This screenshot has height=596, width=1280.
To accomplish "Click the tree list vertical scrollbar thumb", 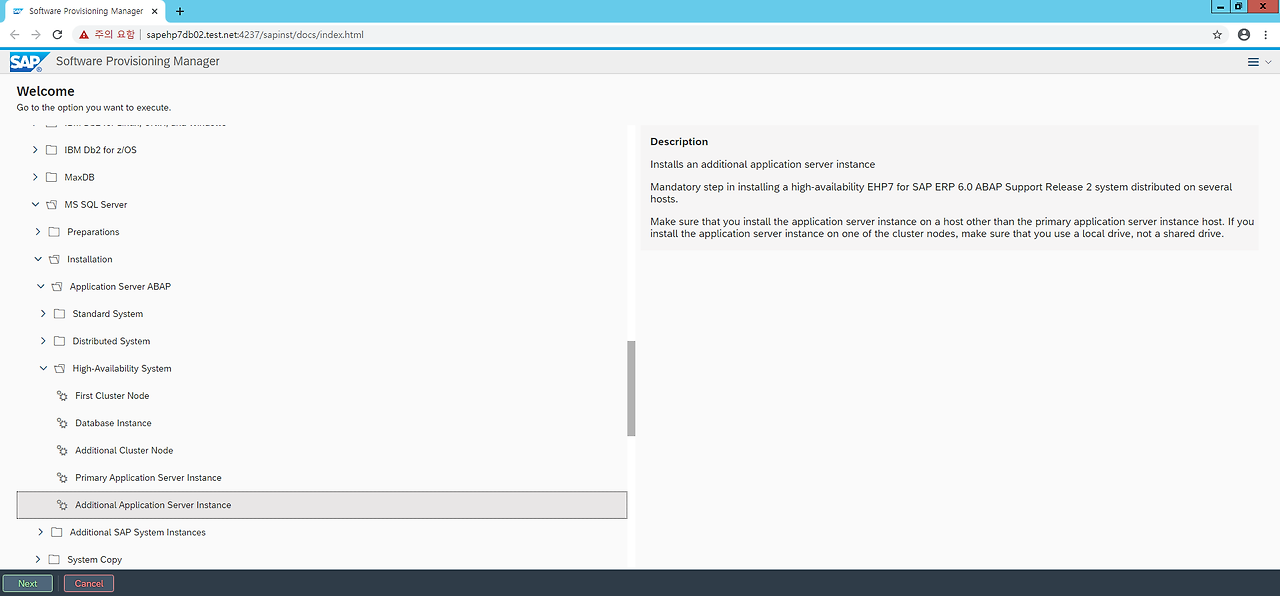I will point(631,388).
